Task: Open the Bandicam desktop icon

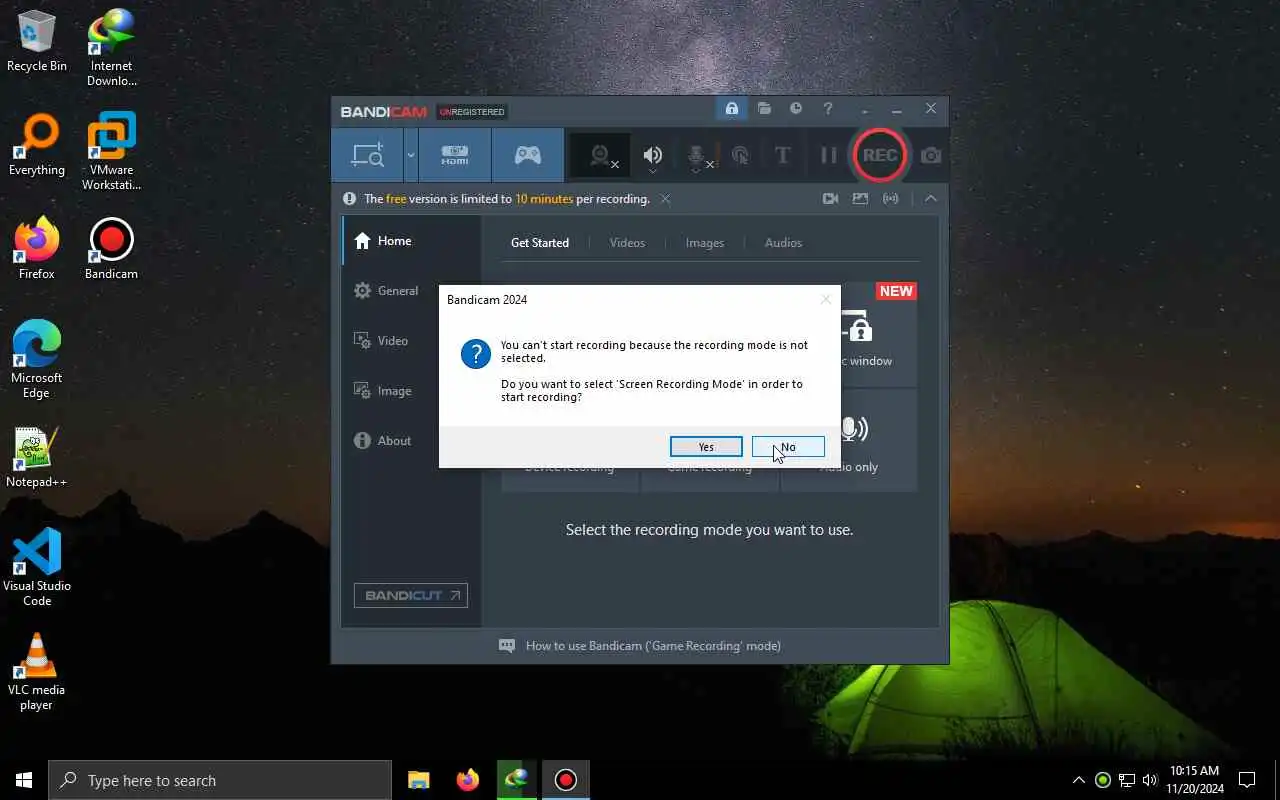Action: click(111, 249)
